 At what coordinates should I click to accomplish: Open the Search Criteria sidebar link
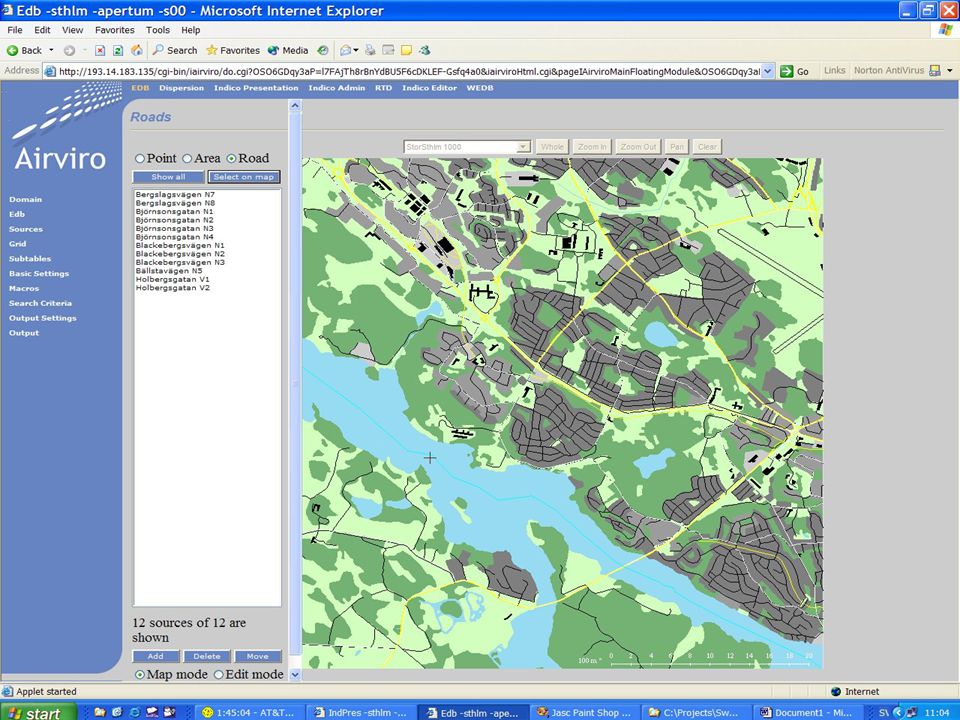click(40, 303)
